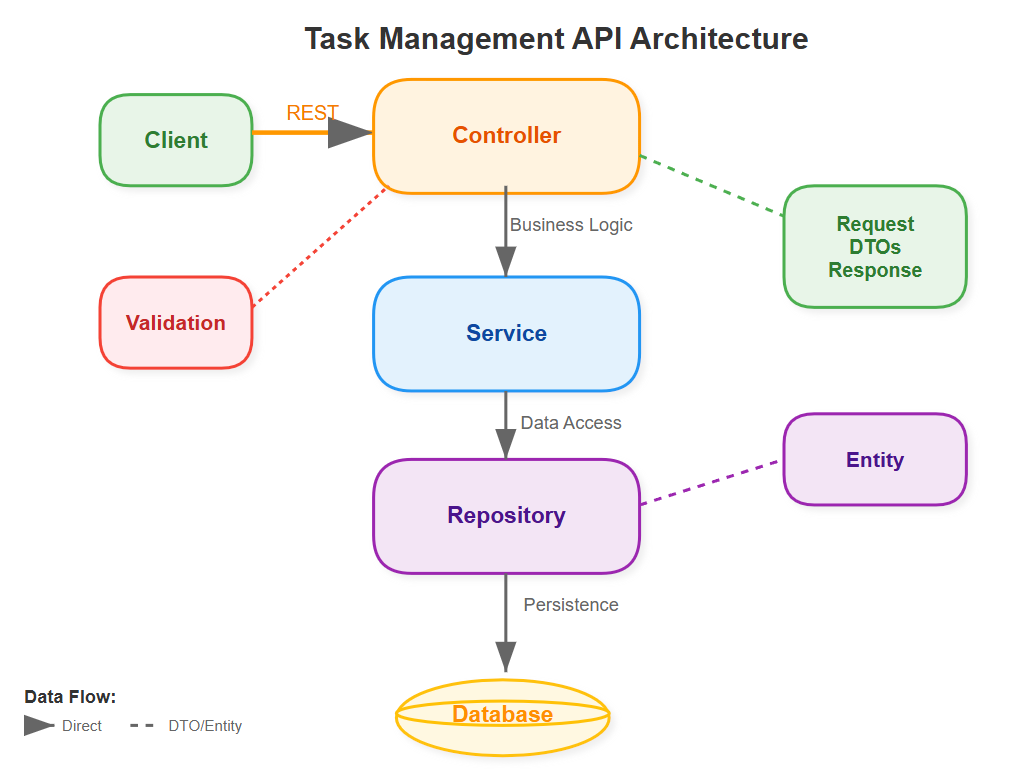Image resolution: width=1014 pixels, height=782 pixels.
Task: Click the REST arrow label
Action: coord(312,113)
